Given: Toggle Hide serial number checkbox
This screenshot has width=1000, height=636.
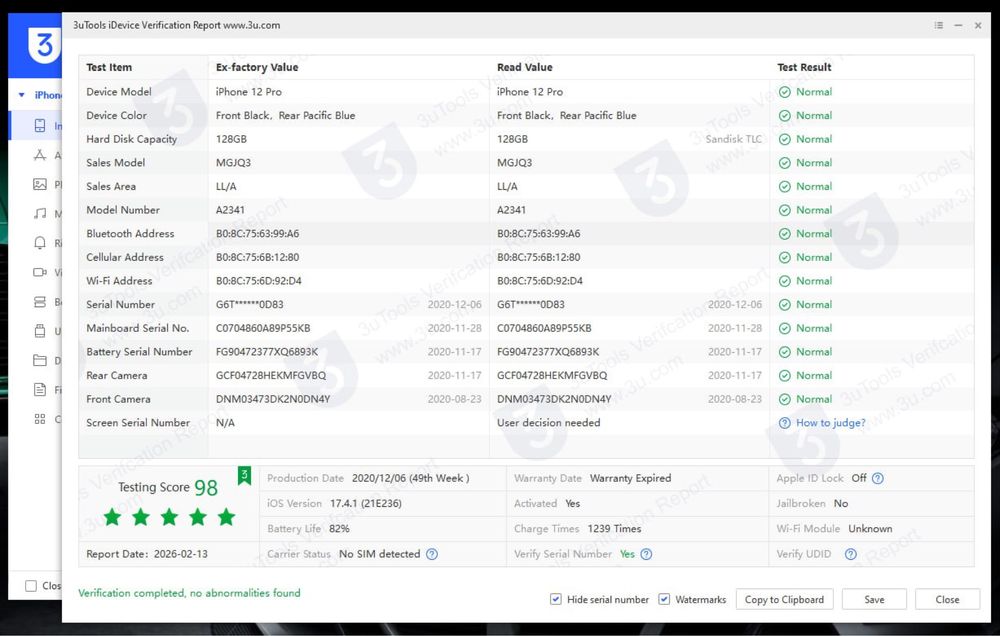Looking at the screenshot, I should [x=555, y=600].
